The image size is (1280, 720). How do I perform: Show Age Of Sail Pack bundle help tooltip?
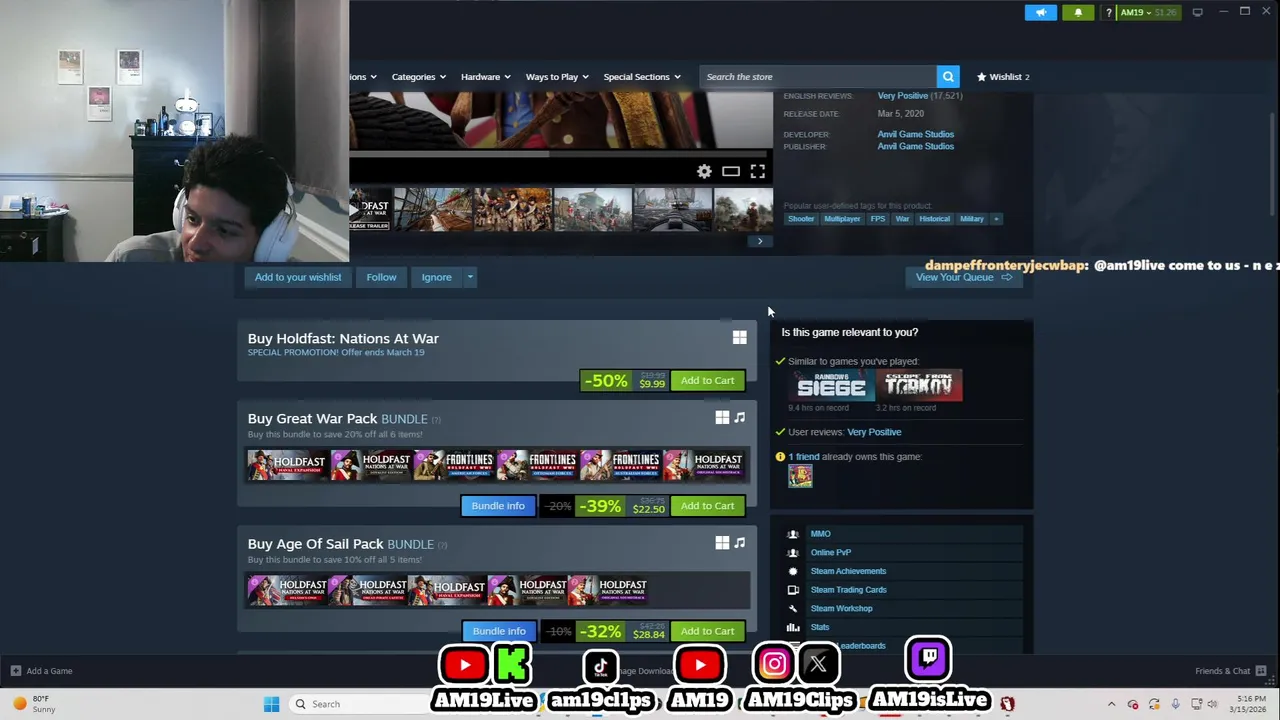tap(442, 544)
